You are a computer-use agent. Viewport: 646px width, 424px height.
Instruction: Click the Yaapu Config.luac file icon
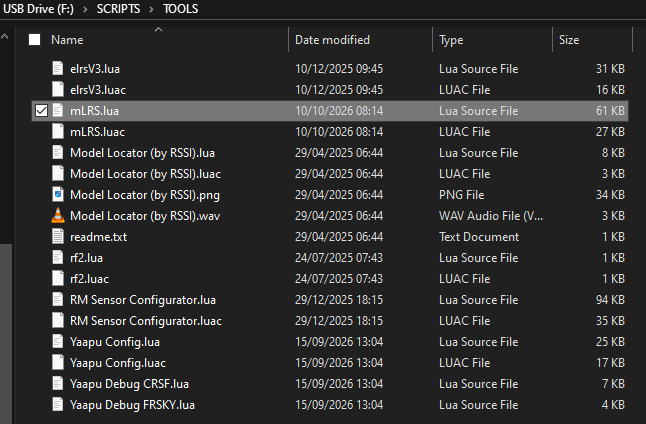tap(58, 363)
